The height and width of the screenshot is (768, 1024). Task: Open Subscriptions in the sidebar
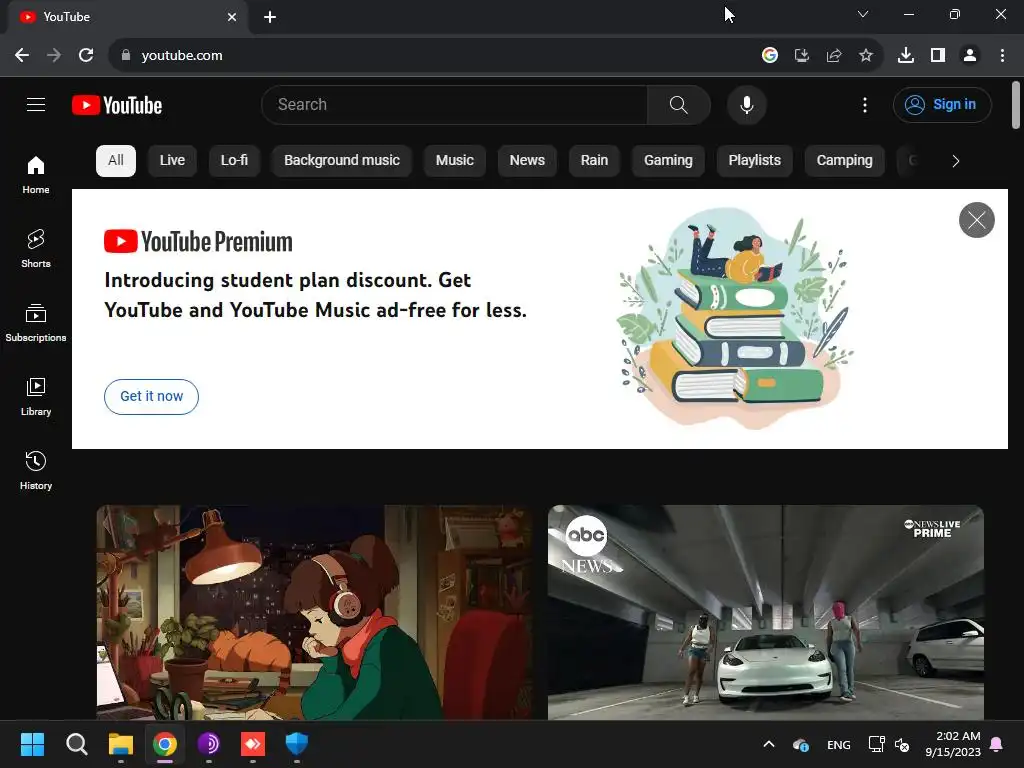[x=36, y=323]
